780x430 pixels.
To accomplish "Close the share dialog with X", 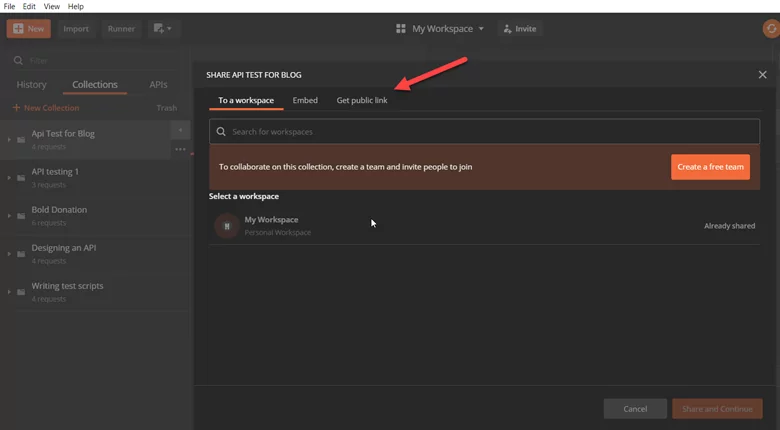I will point(762,75).
